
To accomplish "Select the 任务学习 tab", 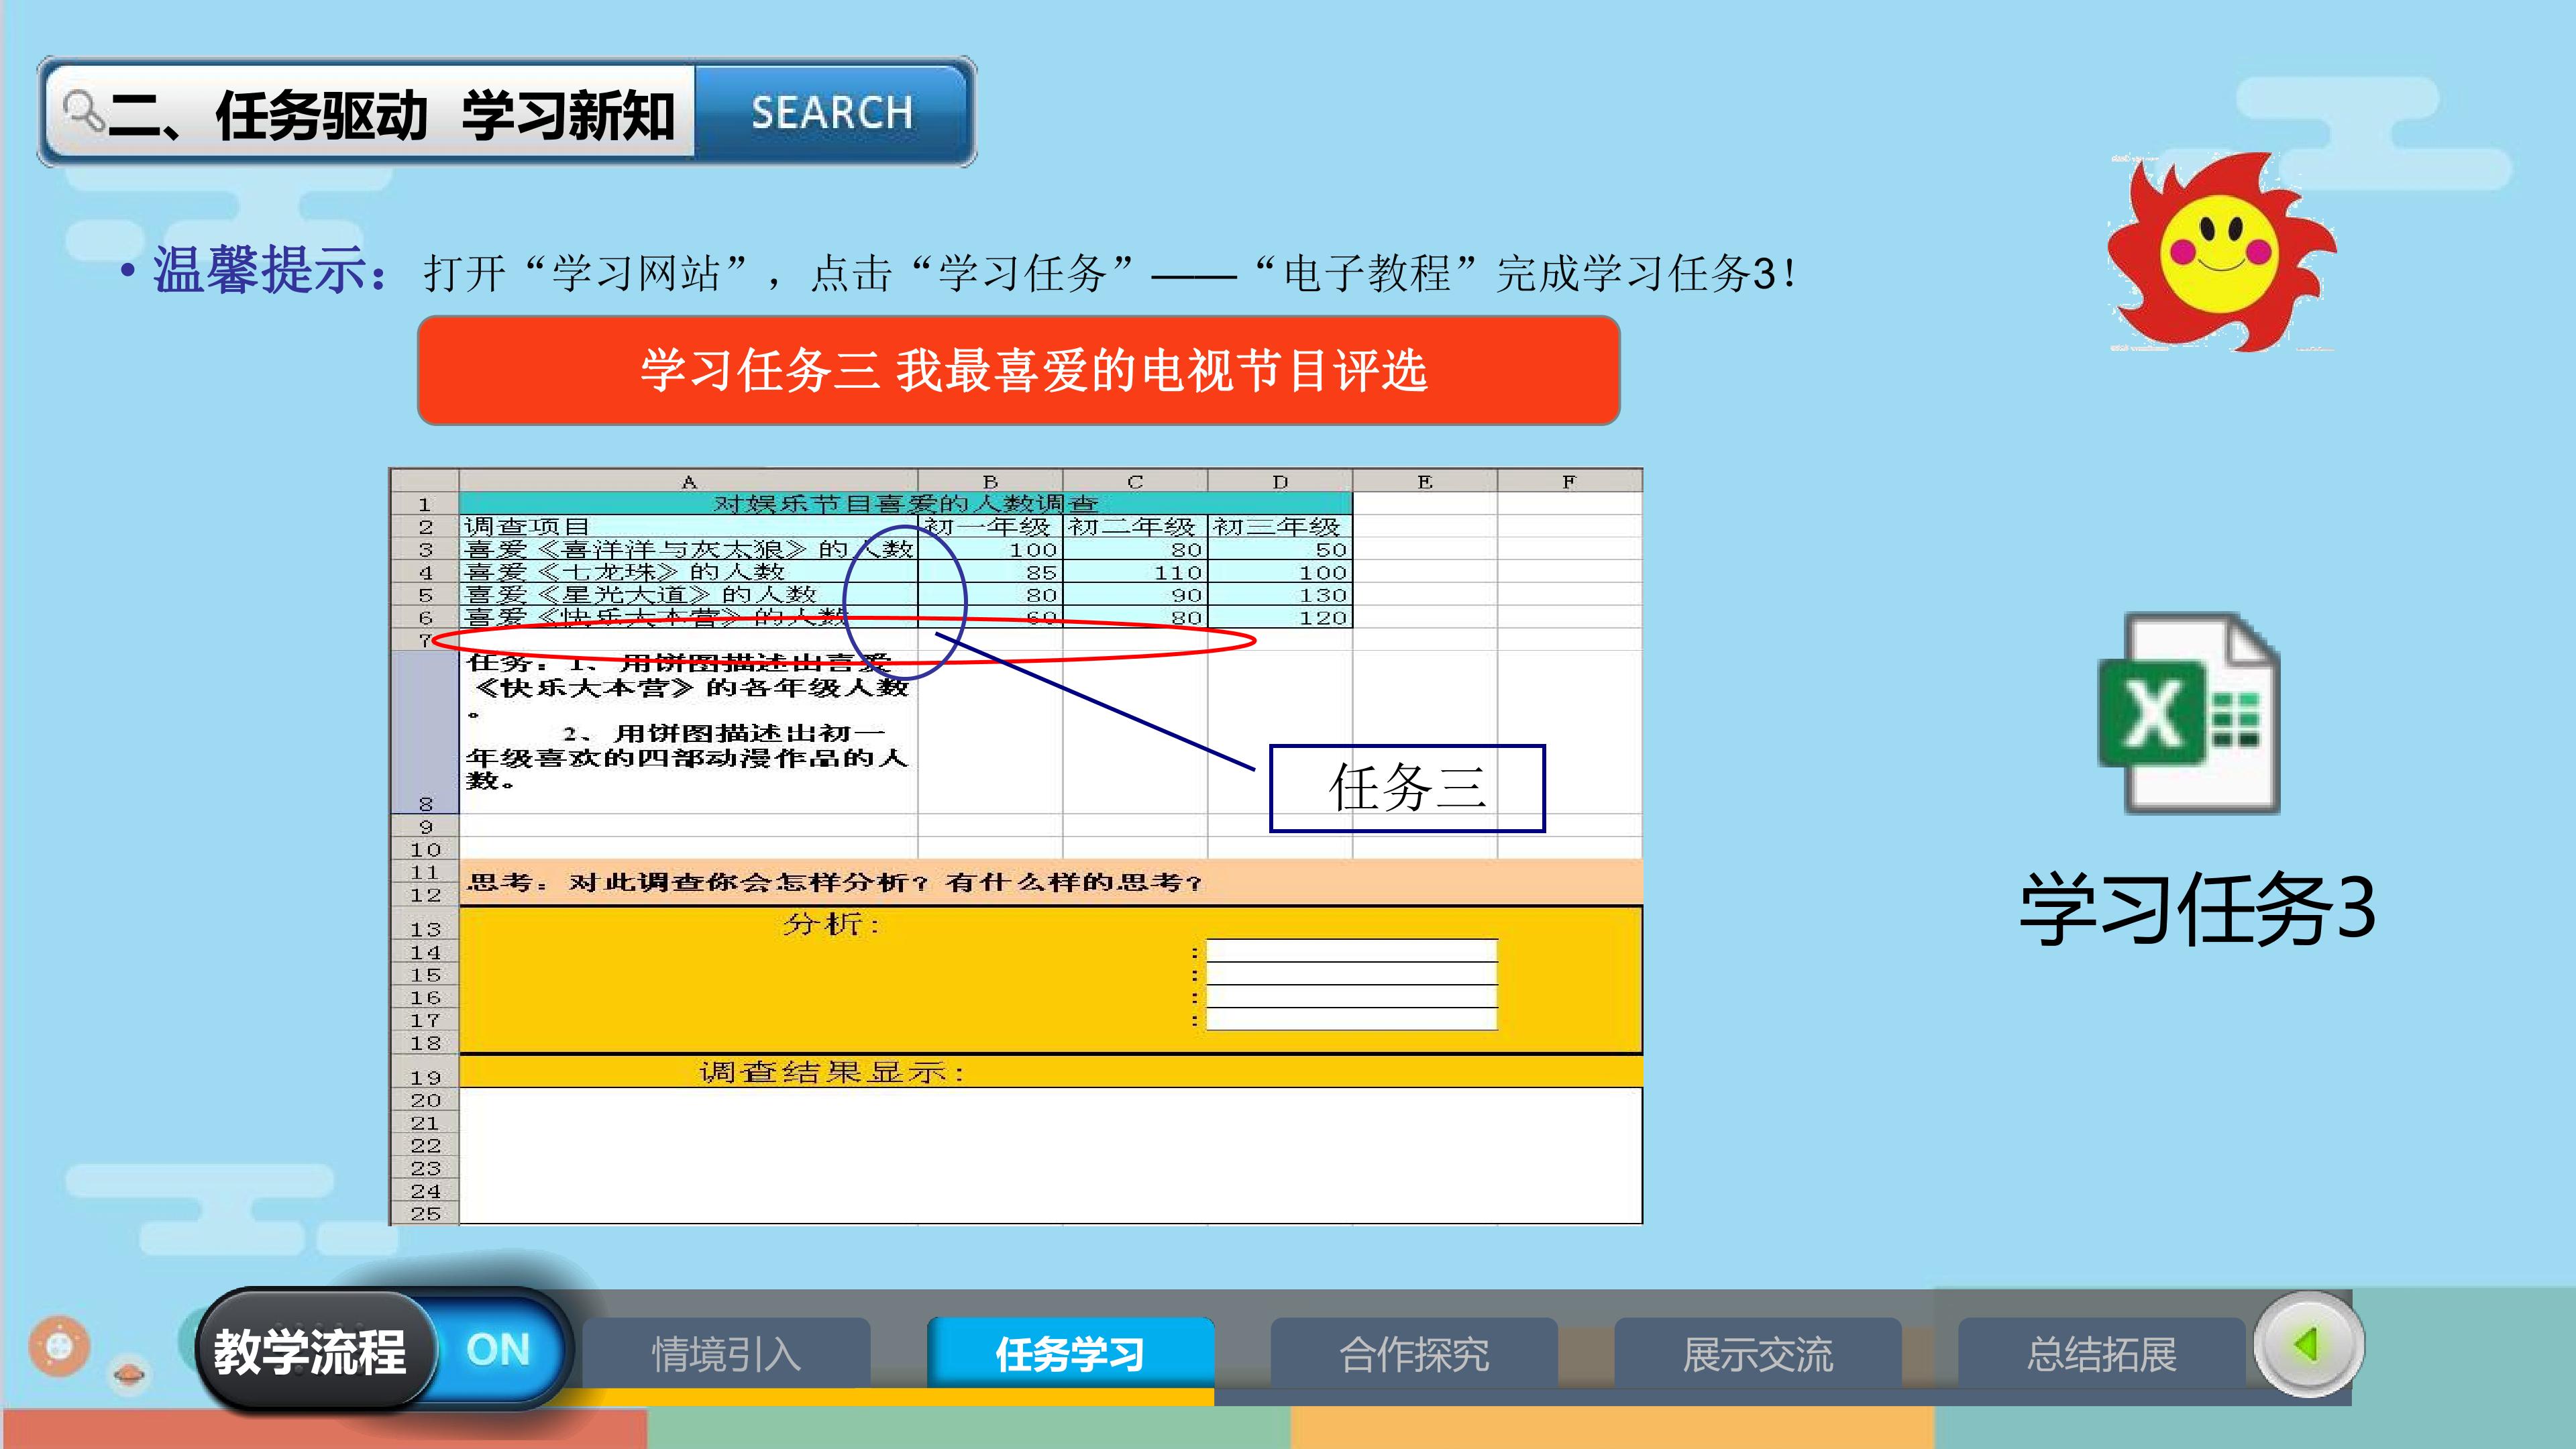I will pos(1070,1354).
